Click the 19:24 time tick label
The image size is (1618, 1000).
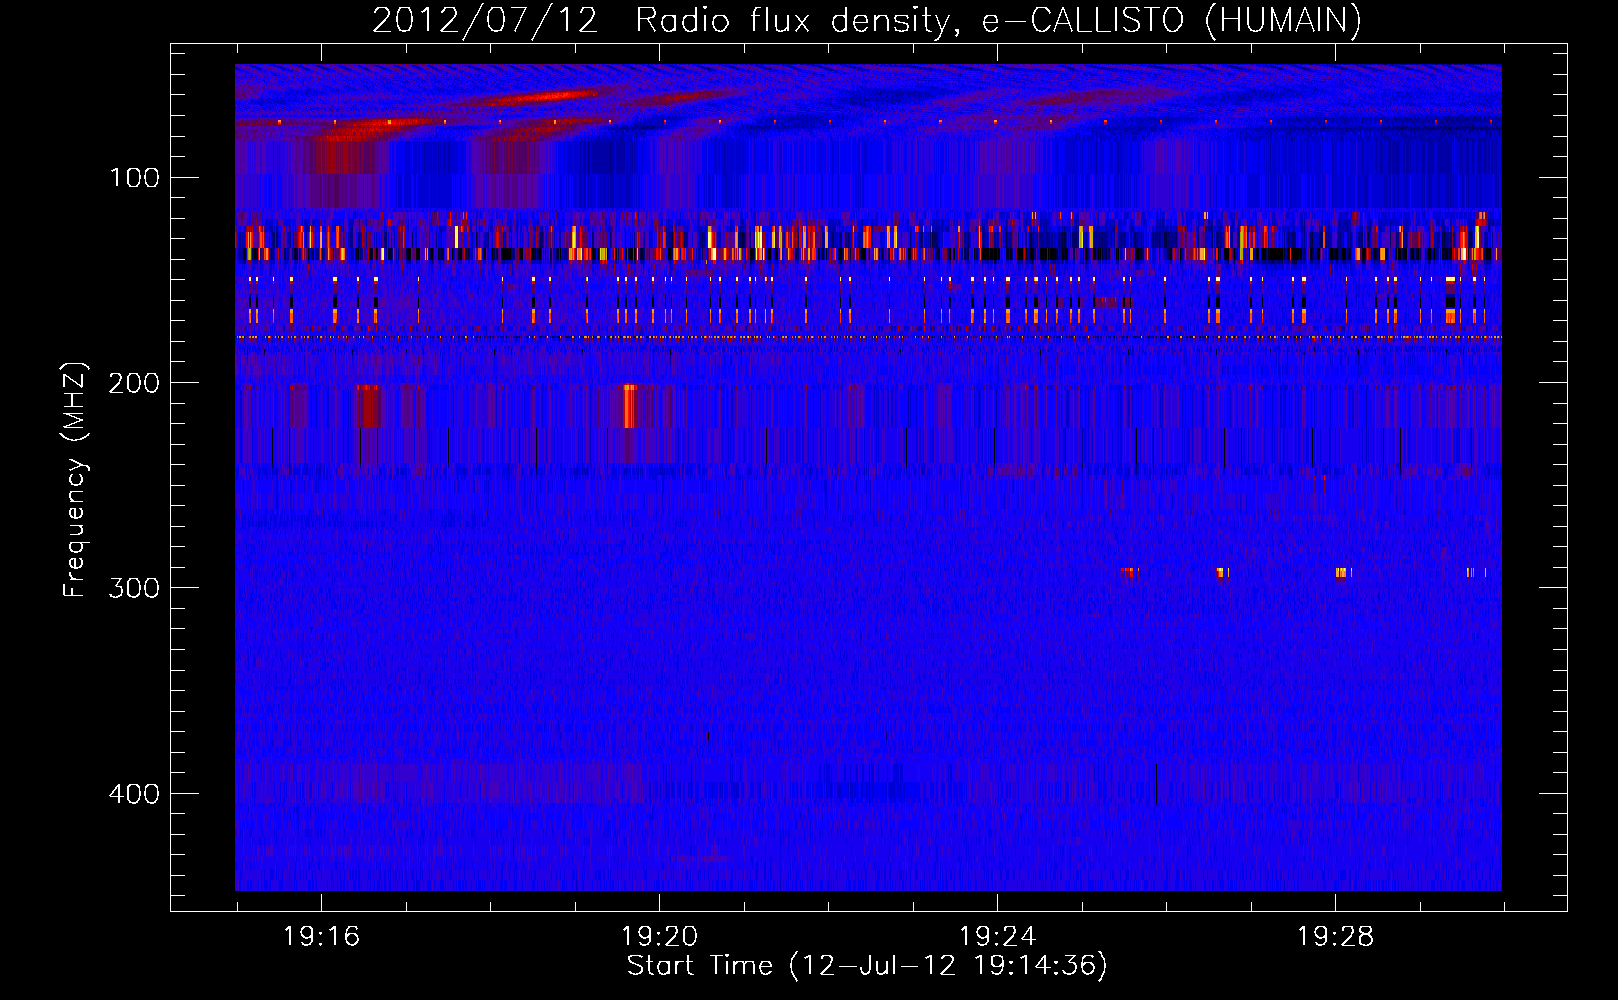(997, 936)
